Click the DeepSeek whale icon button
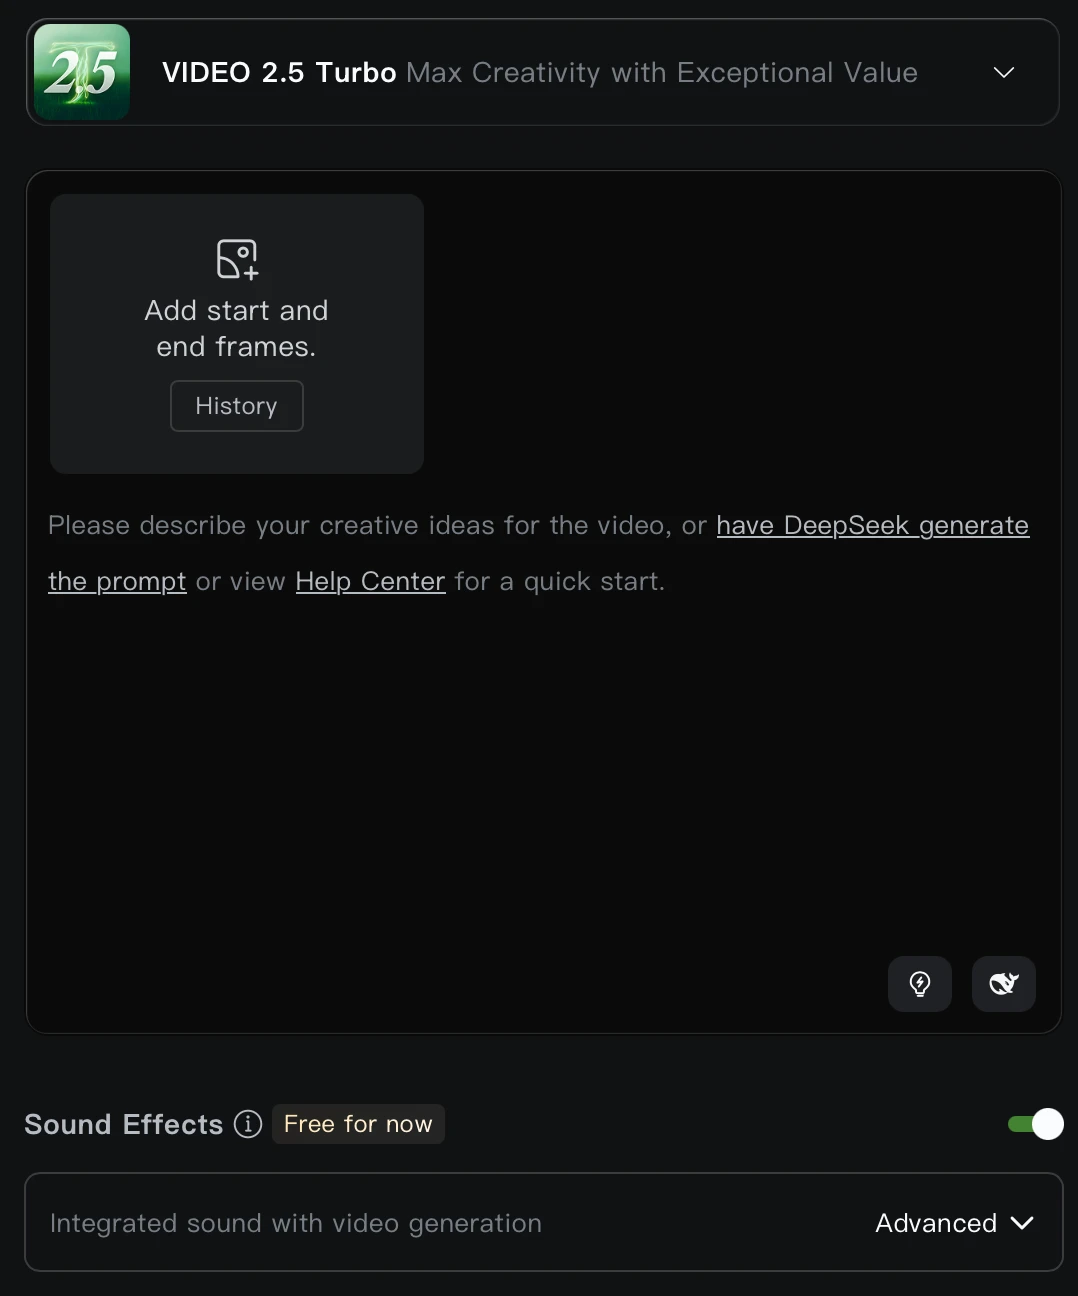 click(1004, 984)
